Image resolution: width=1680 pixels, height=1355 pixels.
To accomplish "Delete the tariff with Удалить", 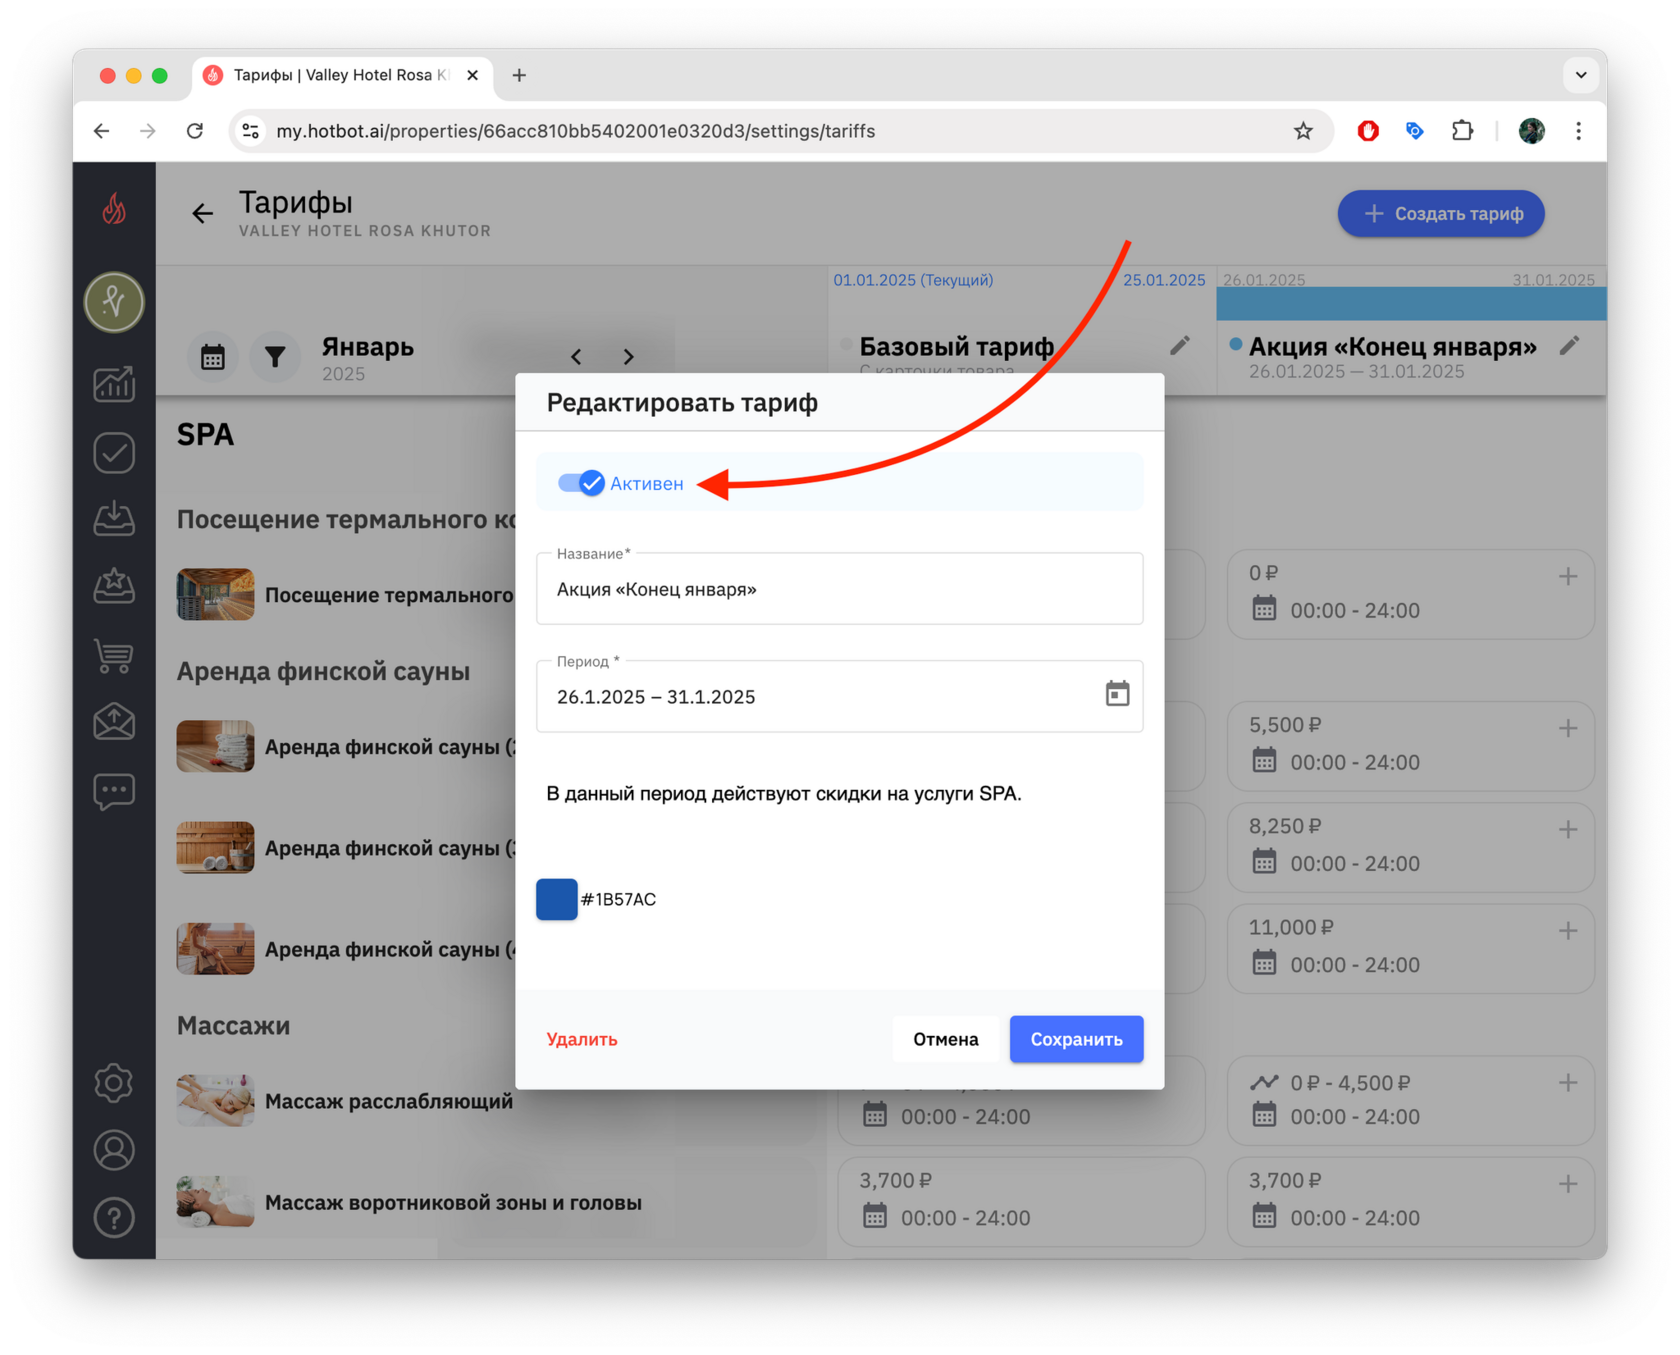I will pyautogui.click(x=582, y=1039).
